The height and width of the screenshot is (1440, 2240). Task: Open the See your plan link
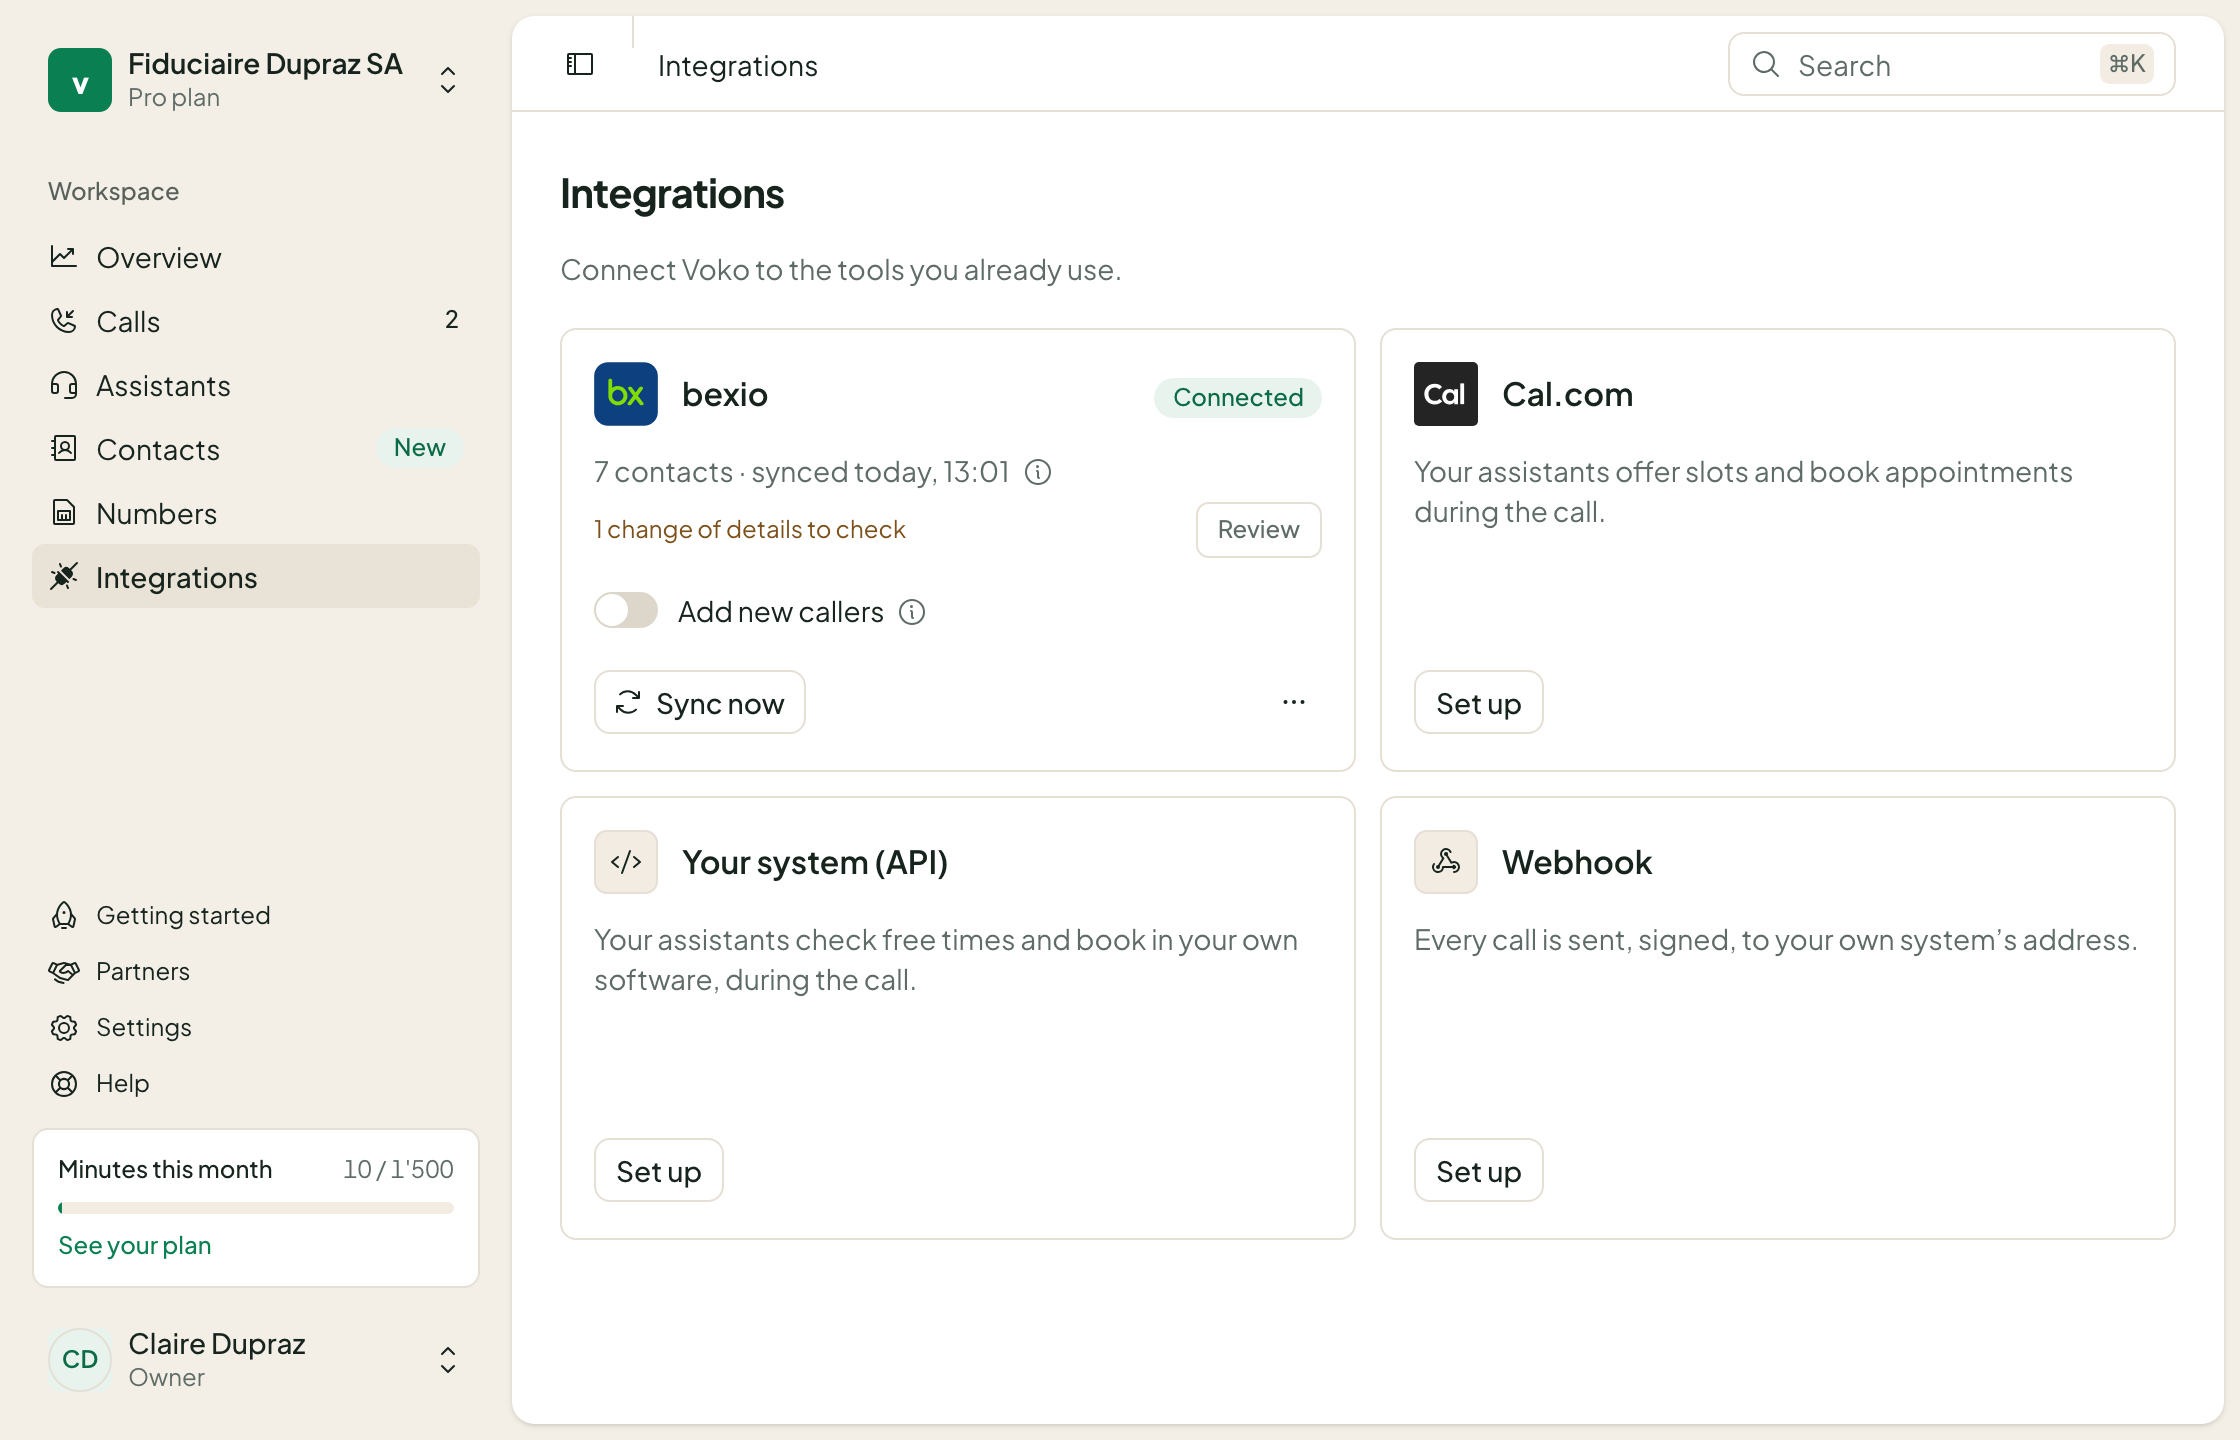135,1246
